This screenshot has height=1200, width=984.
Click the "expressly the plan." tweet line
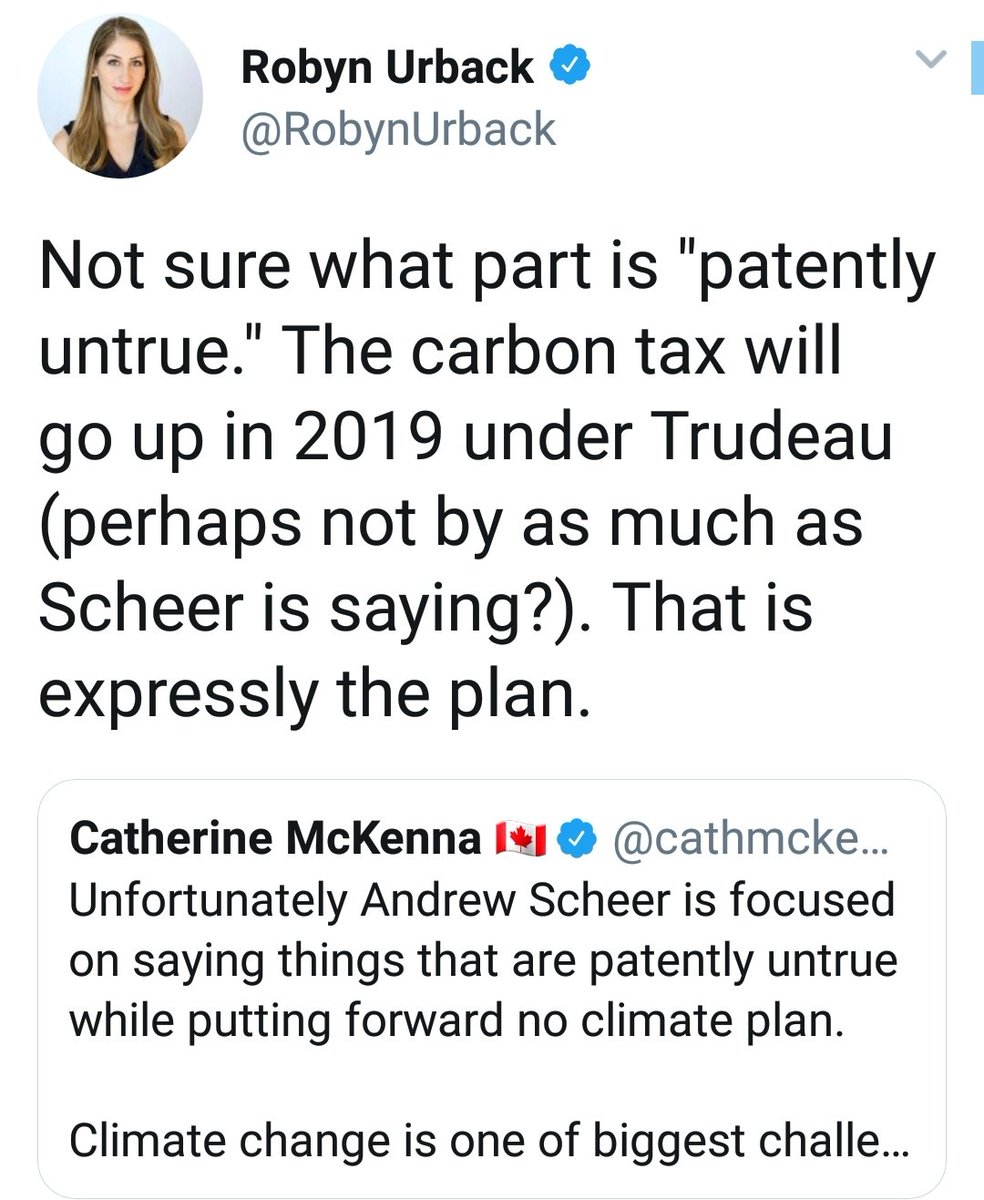[x=308, y=693]
